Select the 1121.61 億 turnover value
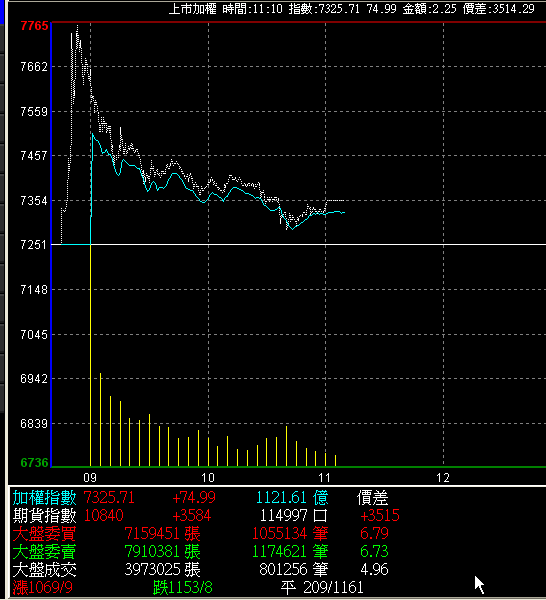The image size is (546, 600). tap(292, 498)
